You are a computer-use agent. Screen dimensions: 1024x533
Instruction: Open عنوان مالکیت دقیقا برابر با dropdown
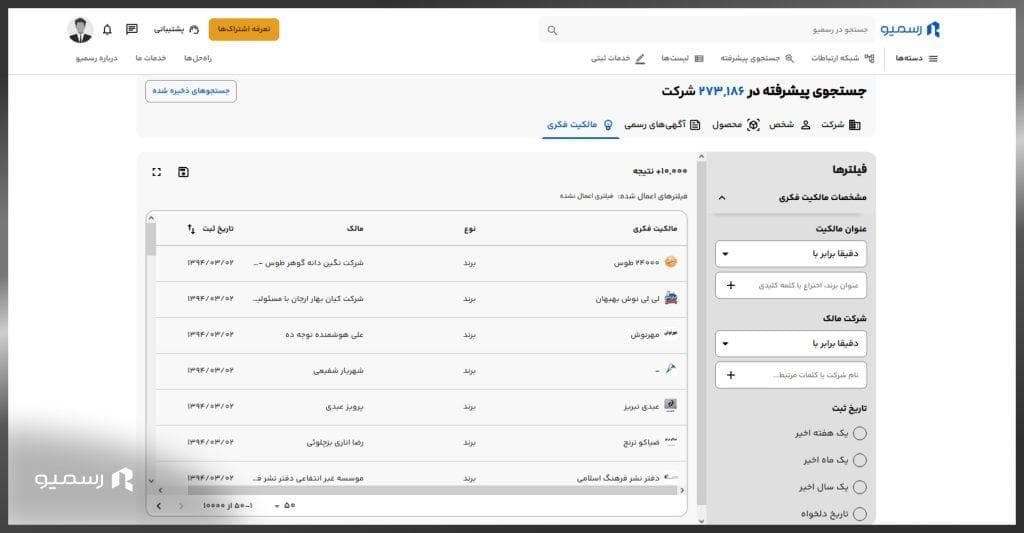click(791, 253)
